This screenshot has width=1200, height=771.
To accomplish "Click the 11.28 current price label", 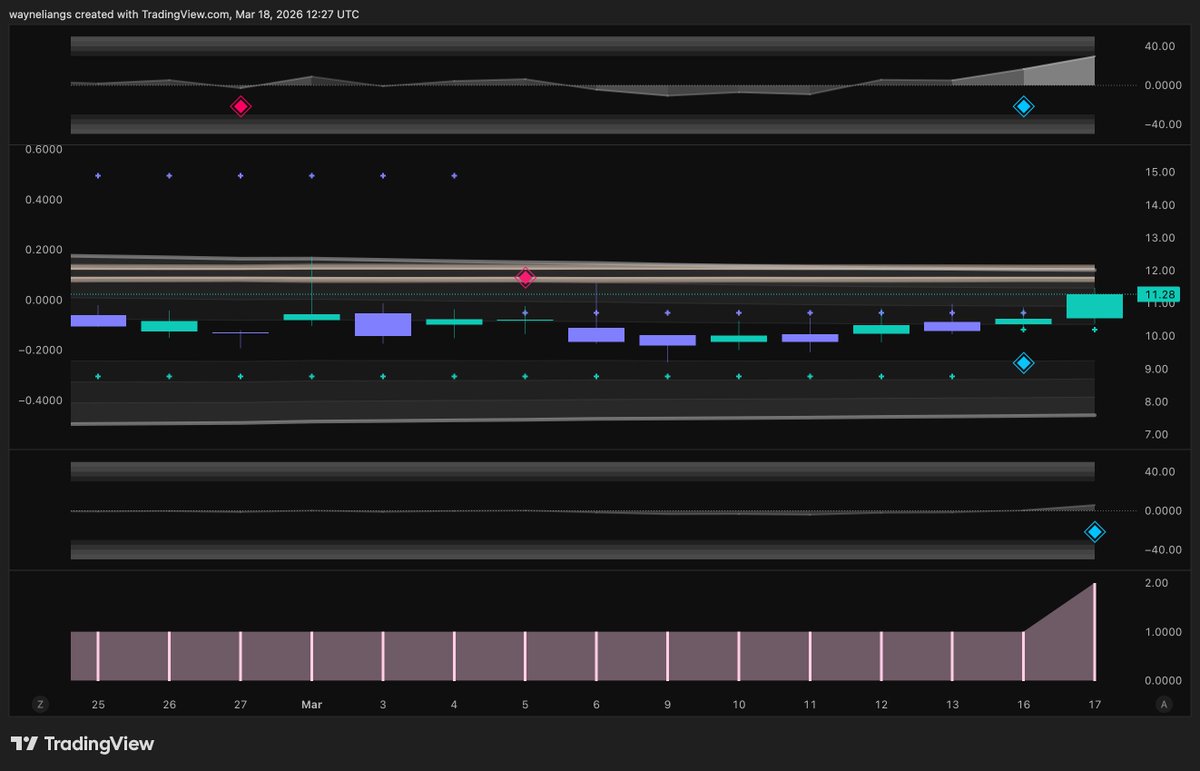I will coord(1159,294).
